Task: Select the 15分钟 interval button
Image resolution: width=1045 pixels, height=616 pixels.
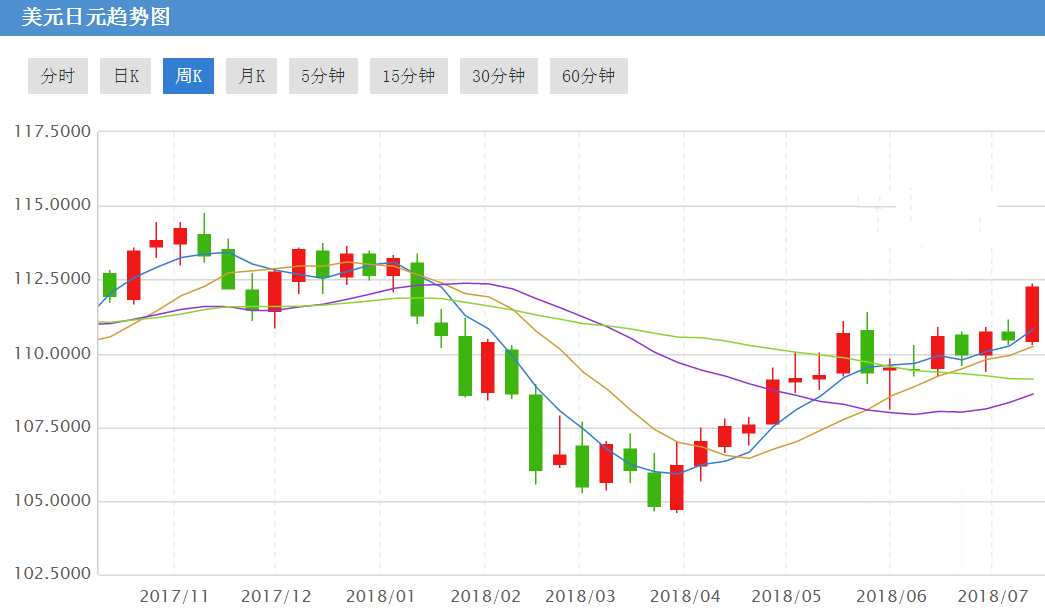Action: coord(409,76)
